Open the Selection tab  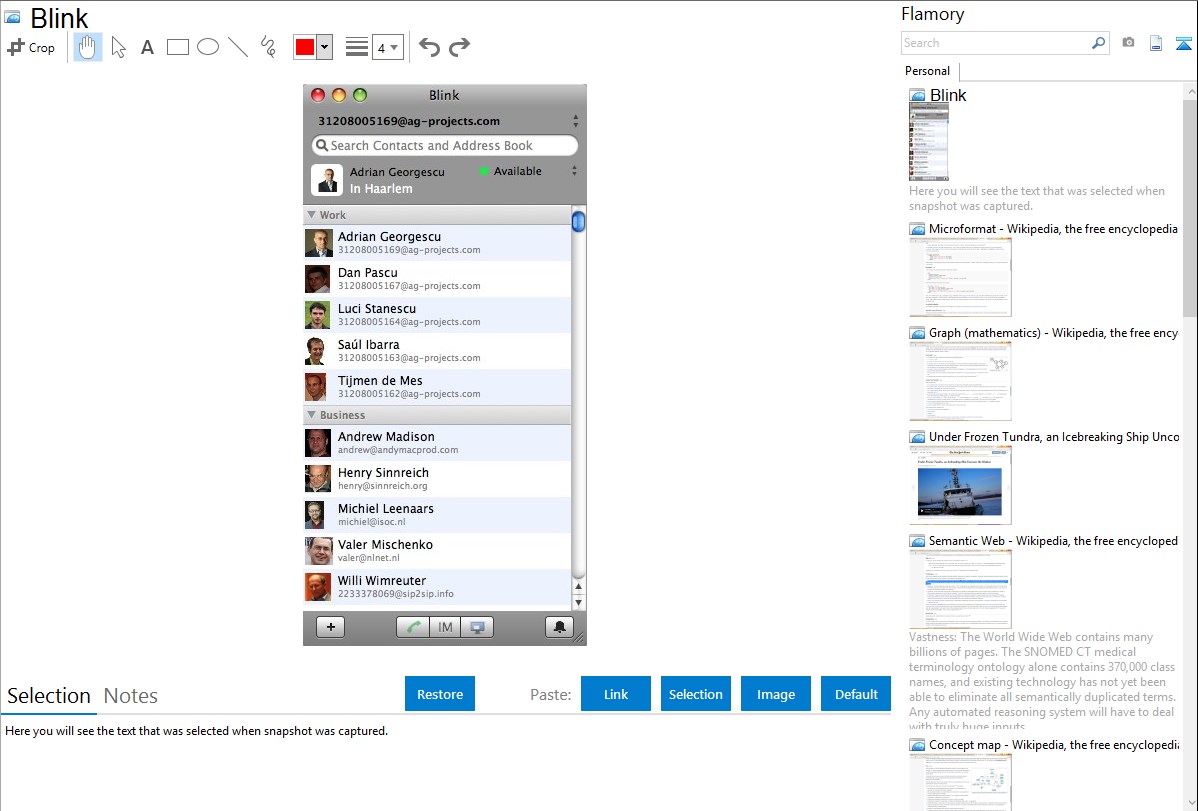point(49,696)
